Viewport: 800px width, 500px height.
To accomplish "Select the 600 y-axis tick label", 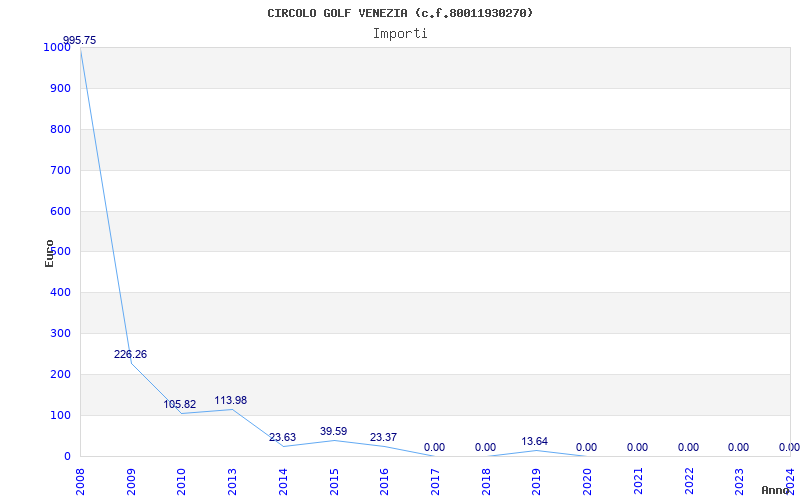I will tap(60, 211).
